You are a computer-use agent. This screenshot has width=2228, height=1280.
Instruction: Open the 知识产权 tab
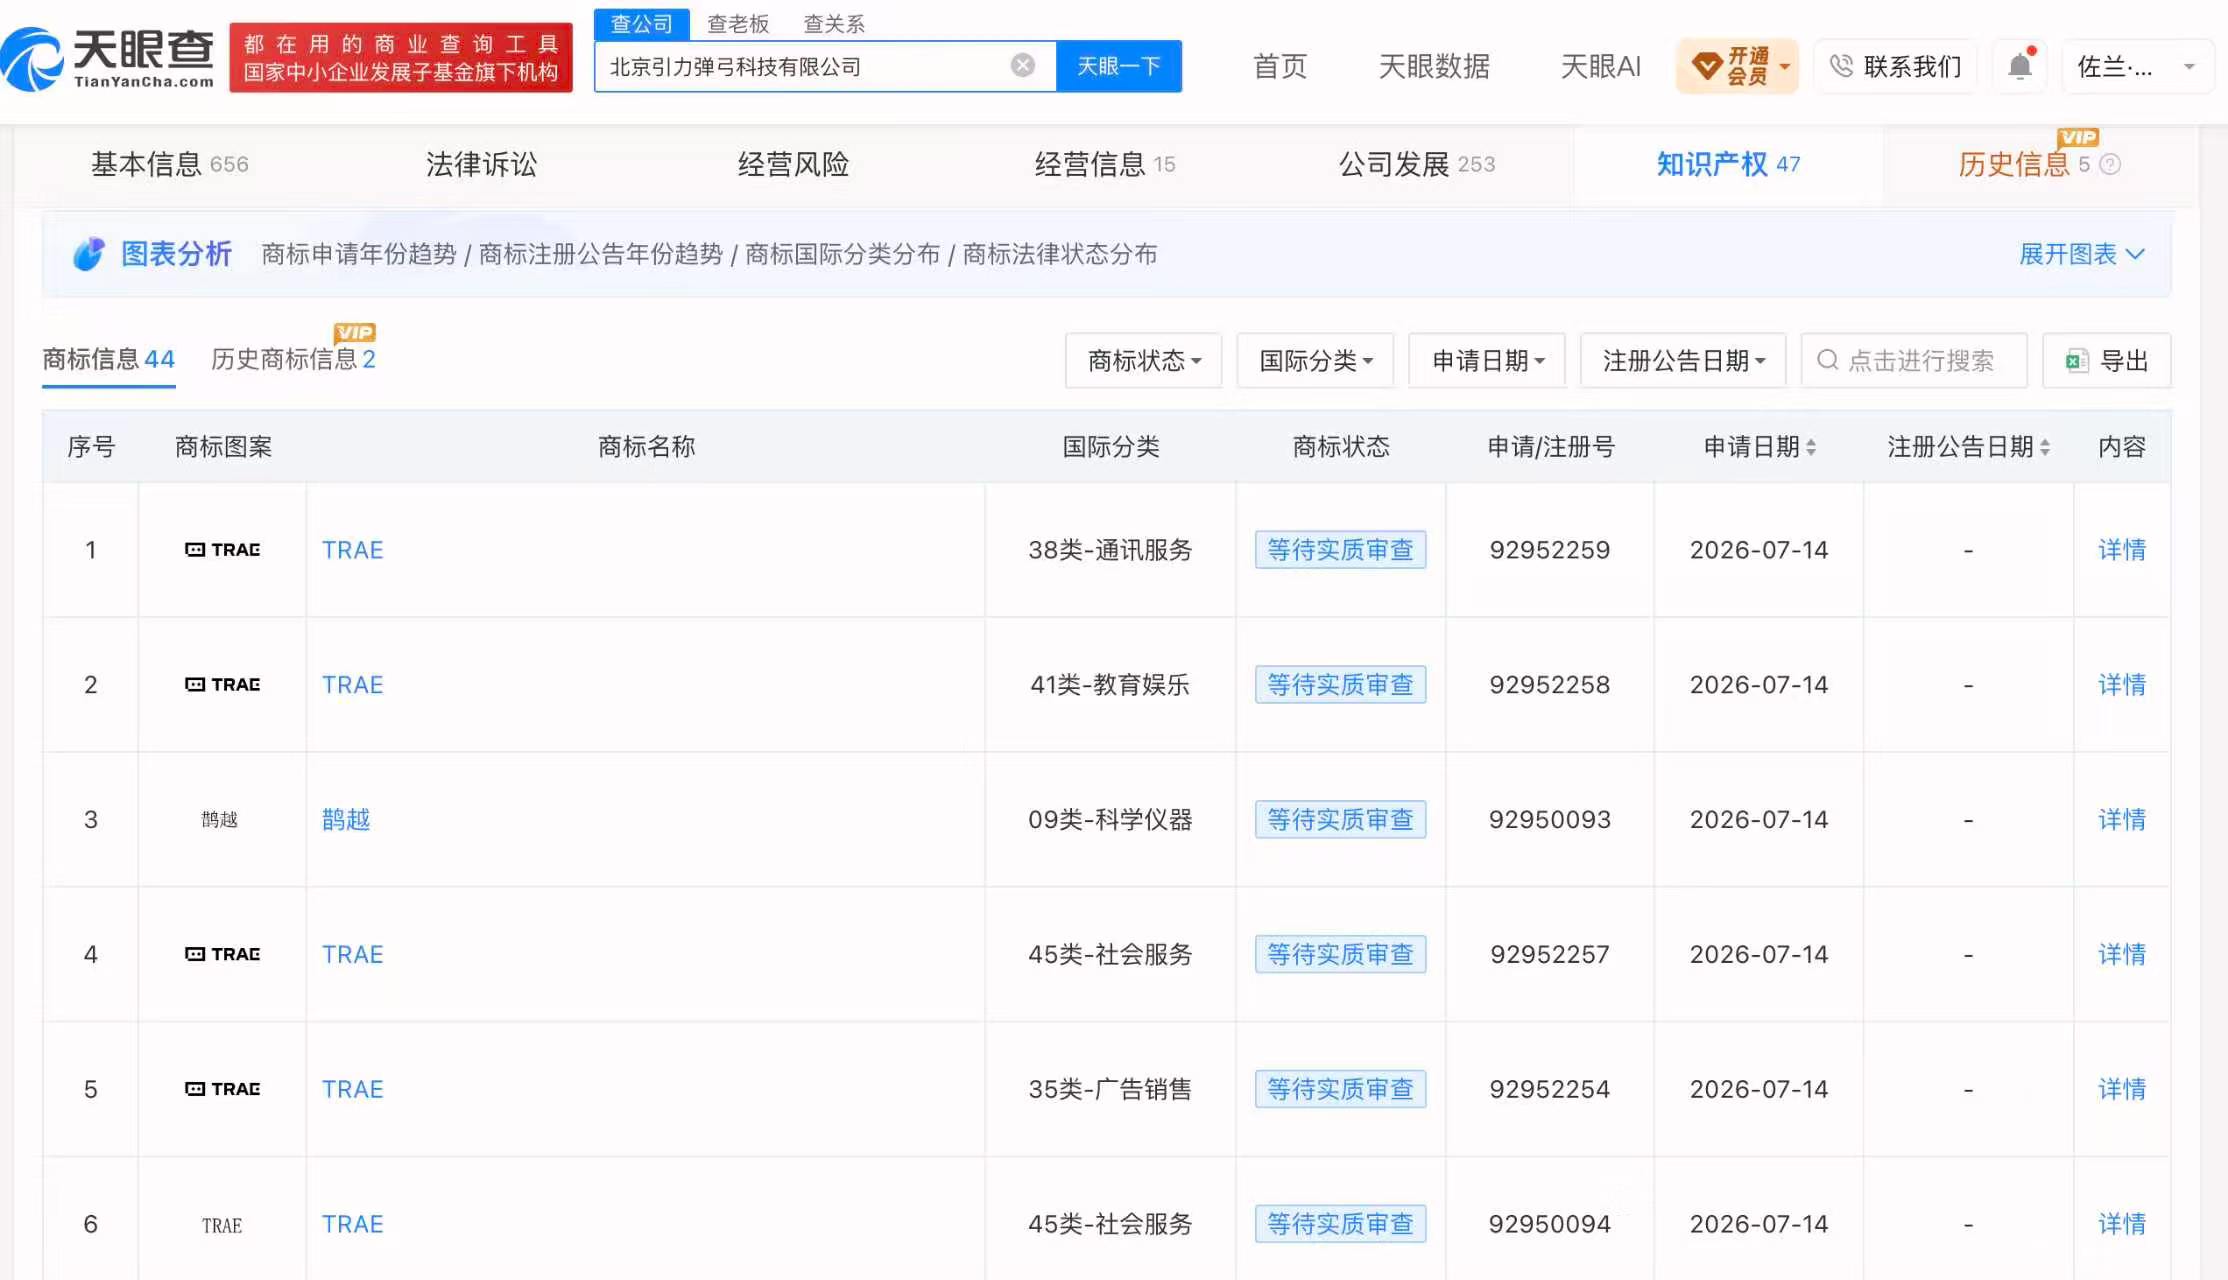[x=1728, y=164]
